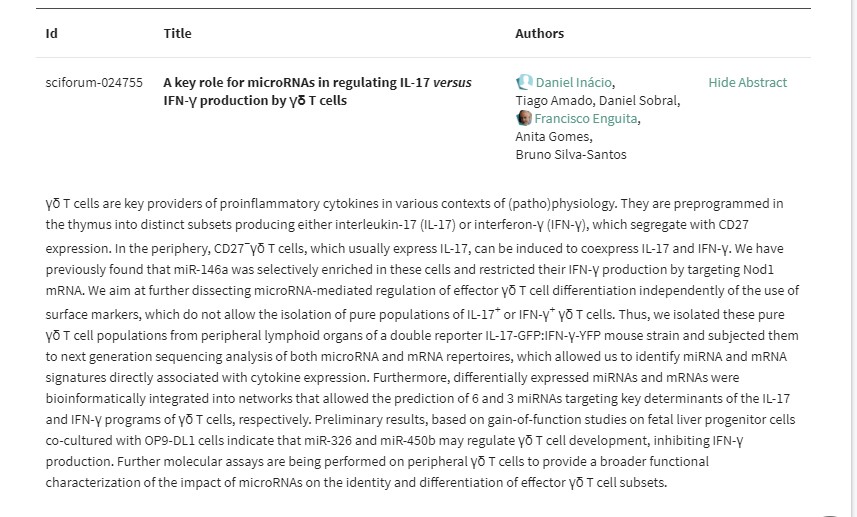Click Francisco Enguita's profile photo

pyautogui.click(x=524, y=119)
